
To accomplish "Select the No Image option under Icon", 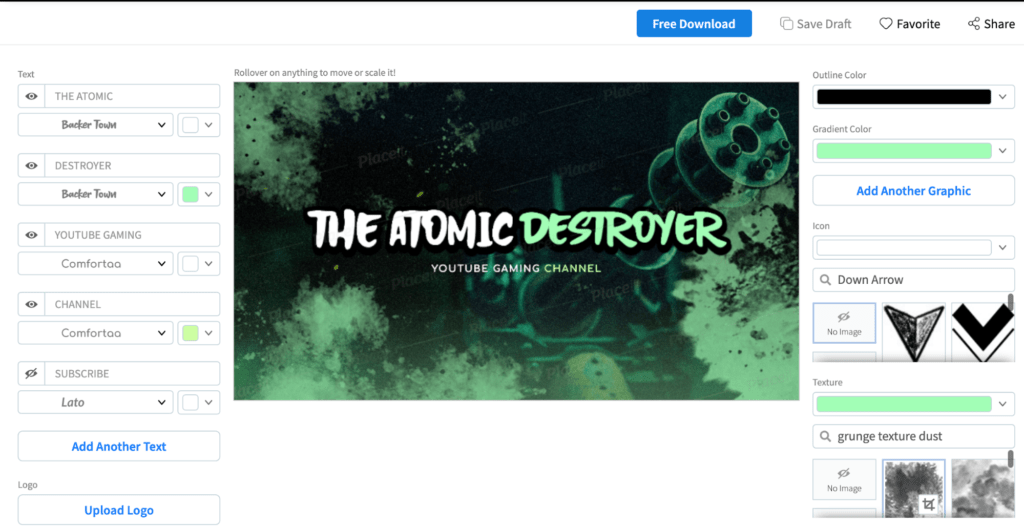I will point(844,323).
